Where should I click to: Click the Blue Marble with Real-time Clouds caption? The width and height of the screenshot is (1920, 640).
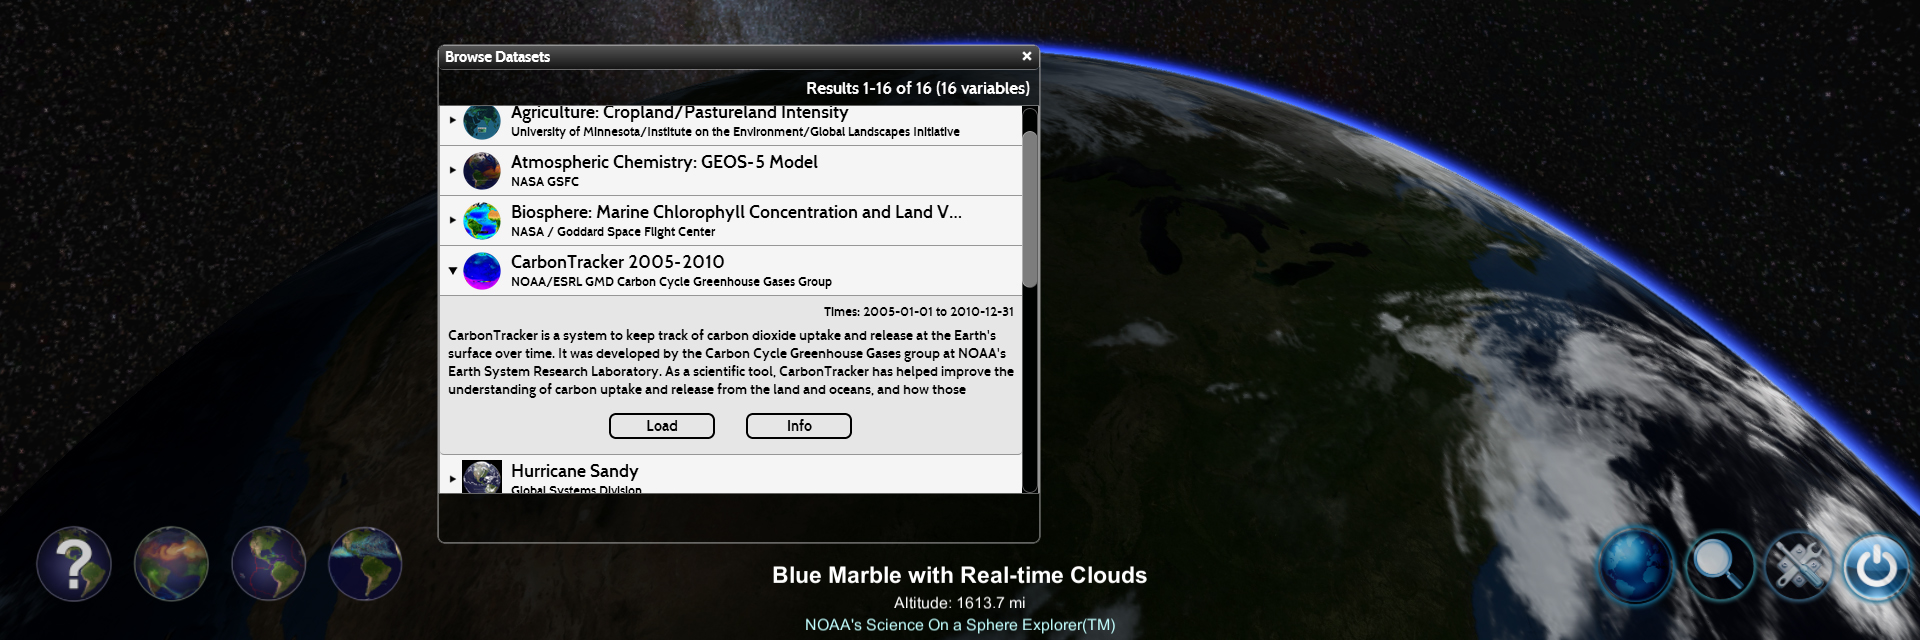[959, 575]
